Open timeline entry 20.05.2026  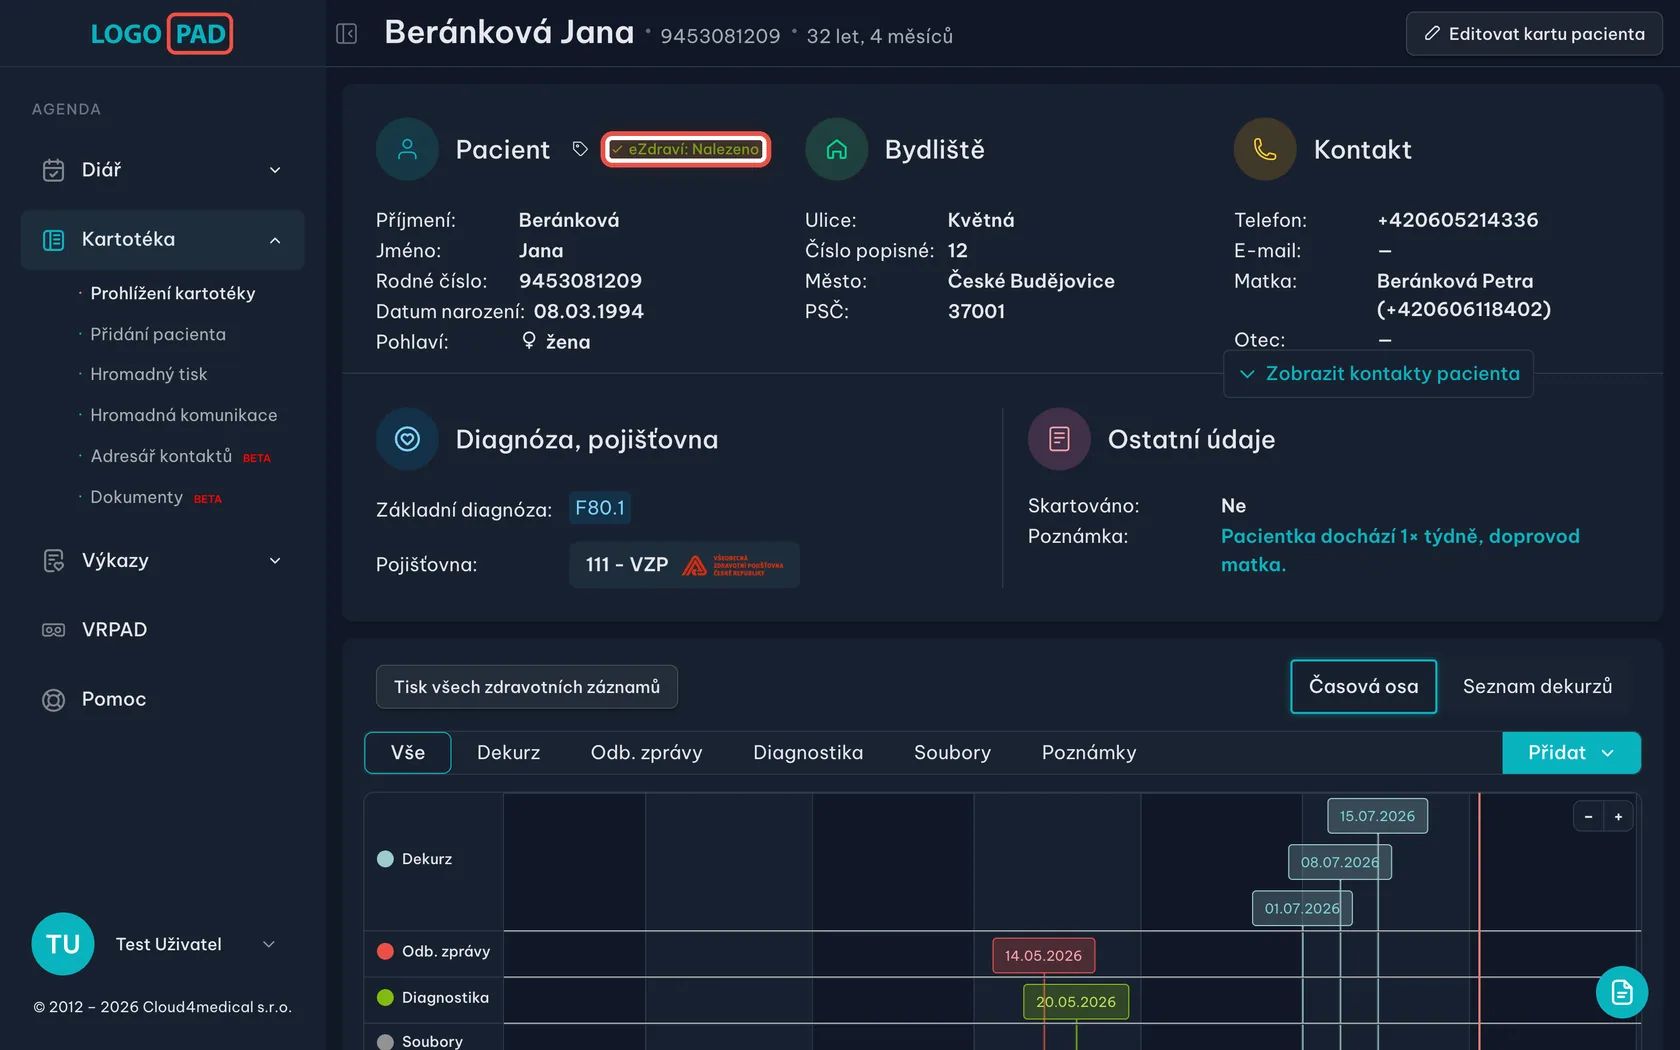click(1076, 1001)
